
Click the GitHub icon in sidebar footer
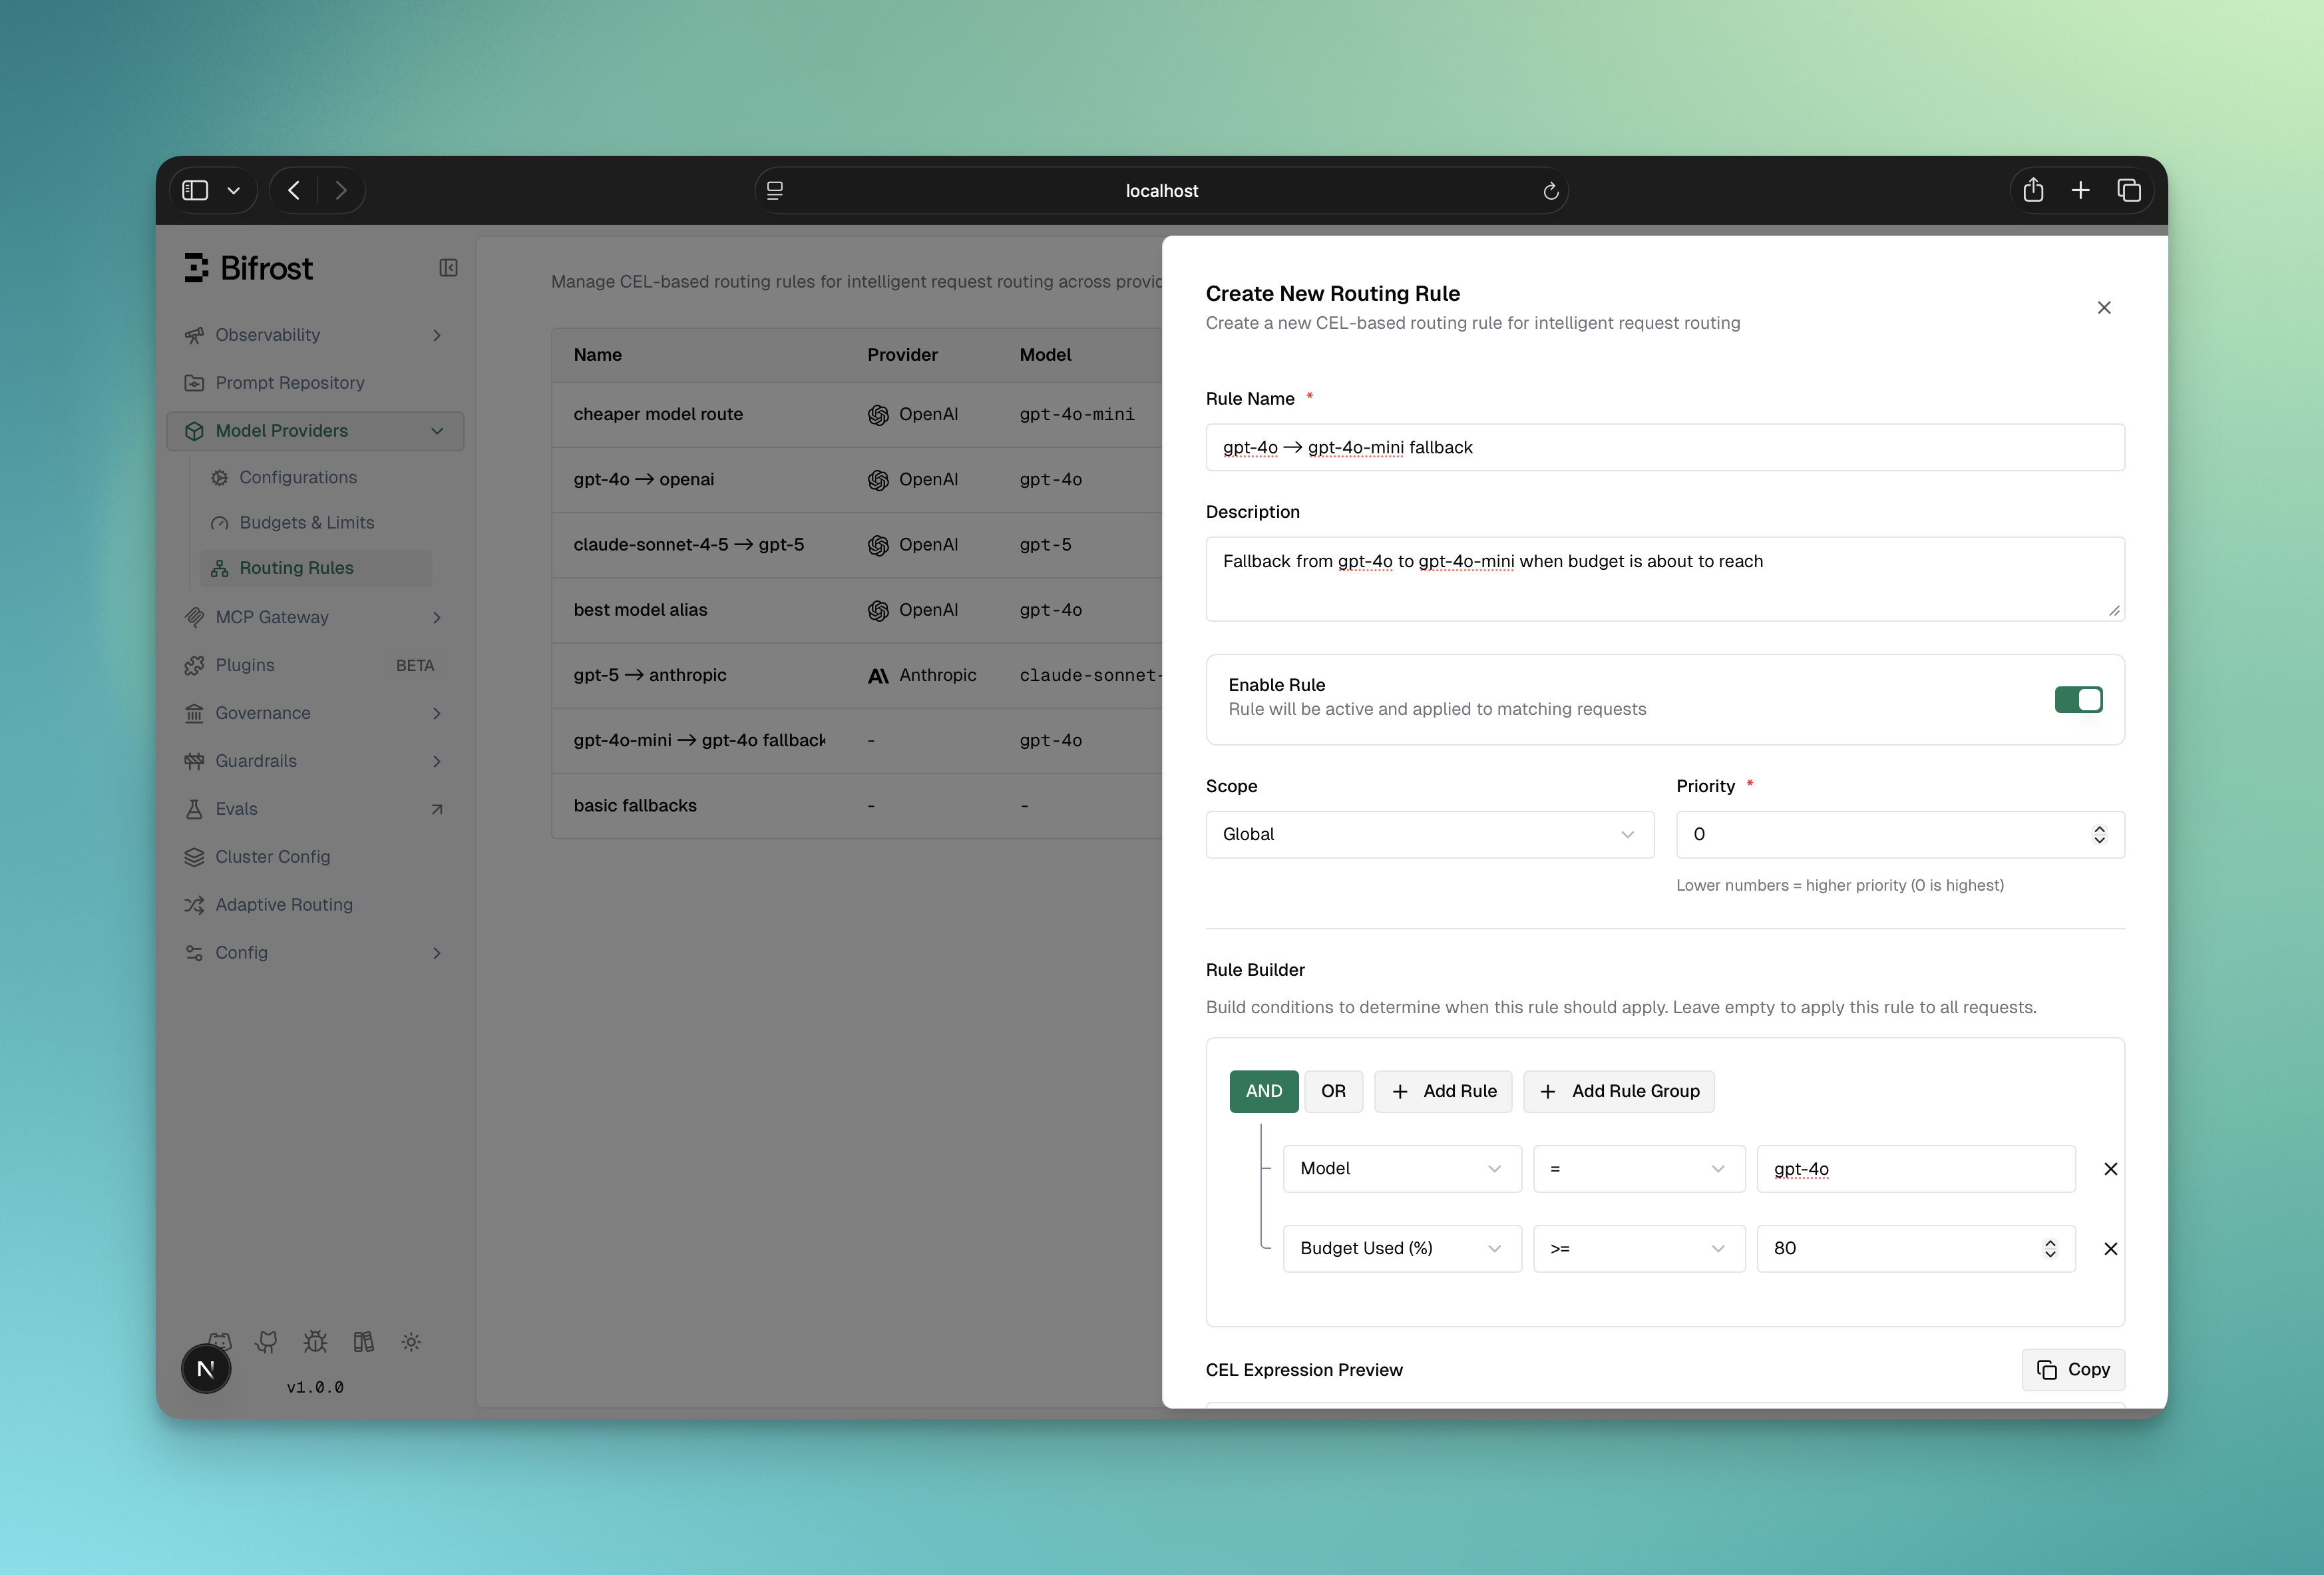pos(266,1342)
